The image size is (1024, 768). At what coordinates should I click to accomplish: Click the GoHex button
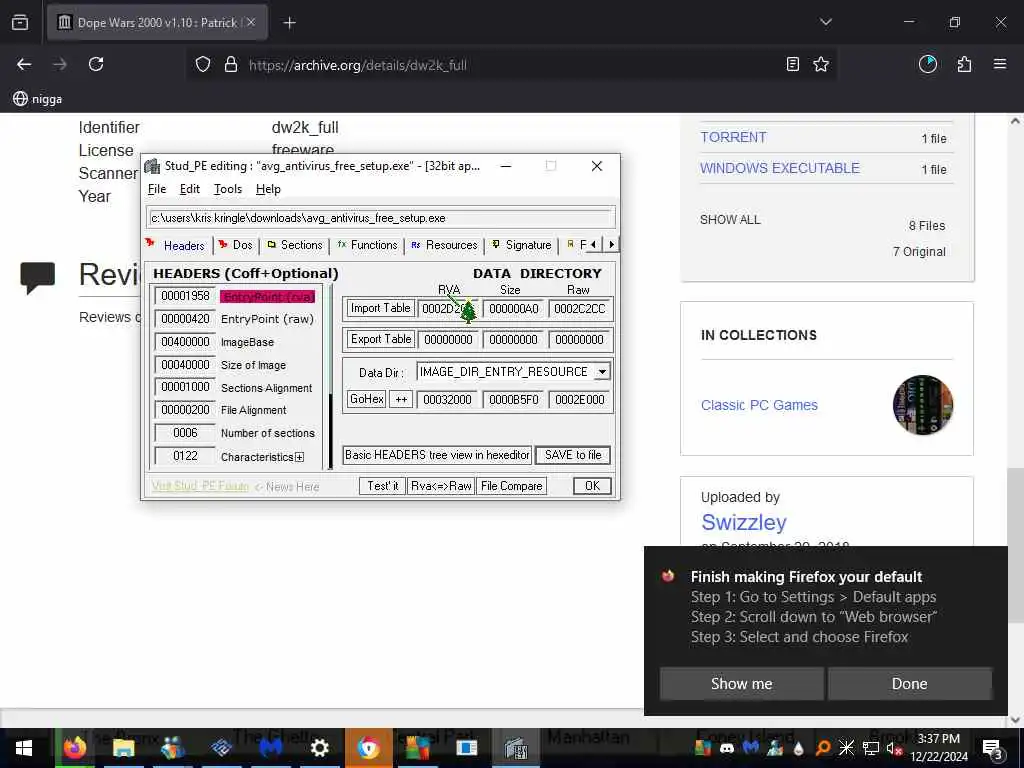(366, 399)
